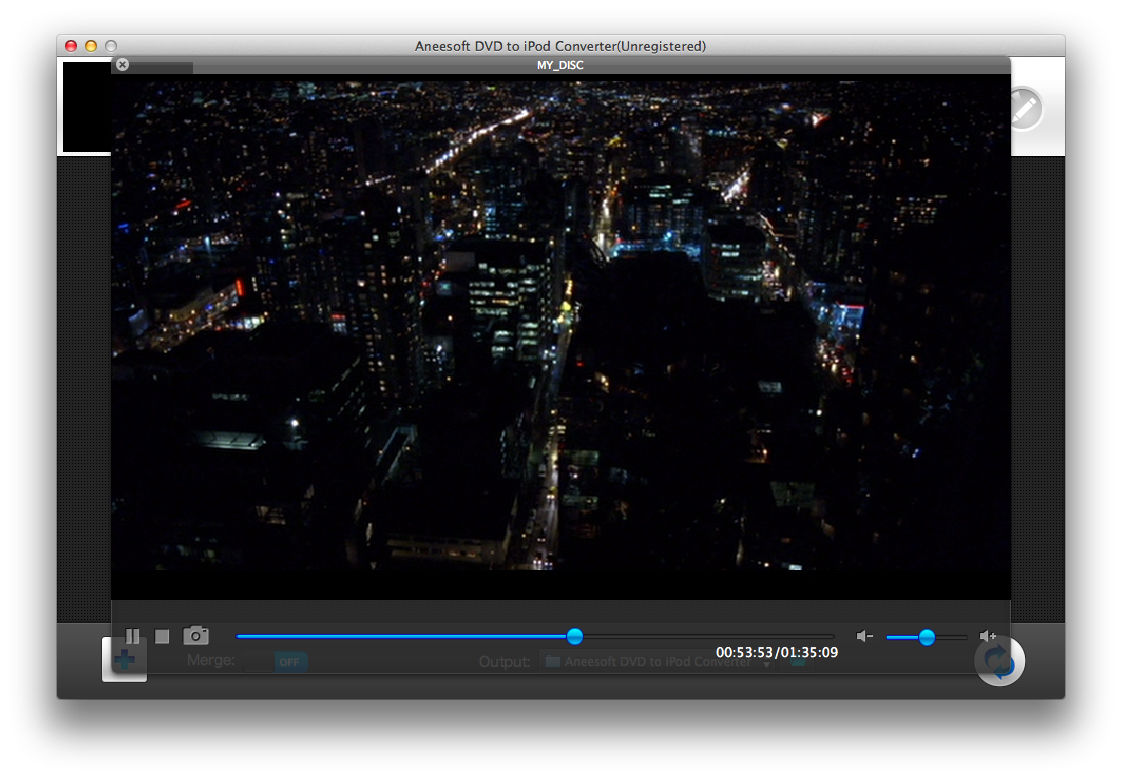Raise the volume with the speaker plus icon

[x=988, y=636]
